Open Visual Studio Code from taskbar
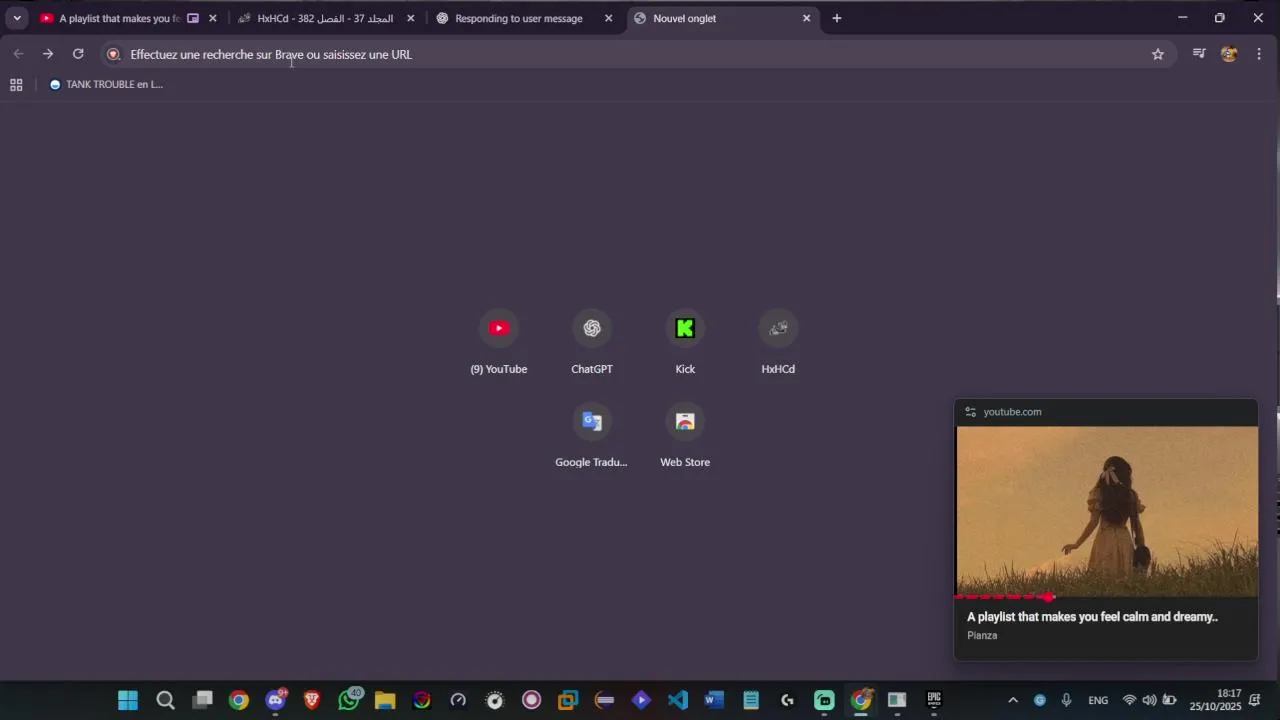Screen dimensions: 1280x720 [x=678, y=700]
